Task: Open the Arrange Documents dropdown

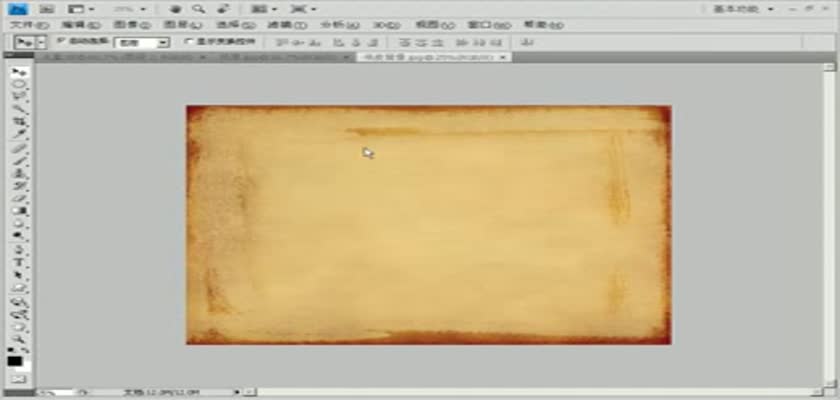Action: pyautogui.click(x=262, y=8)
